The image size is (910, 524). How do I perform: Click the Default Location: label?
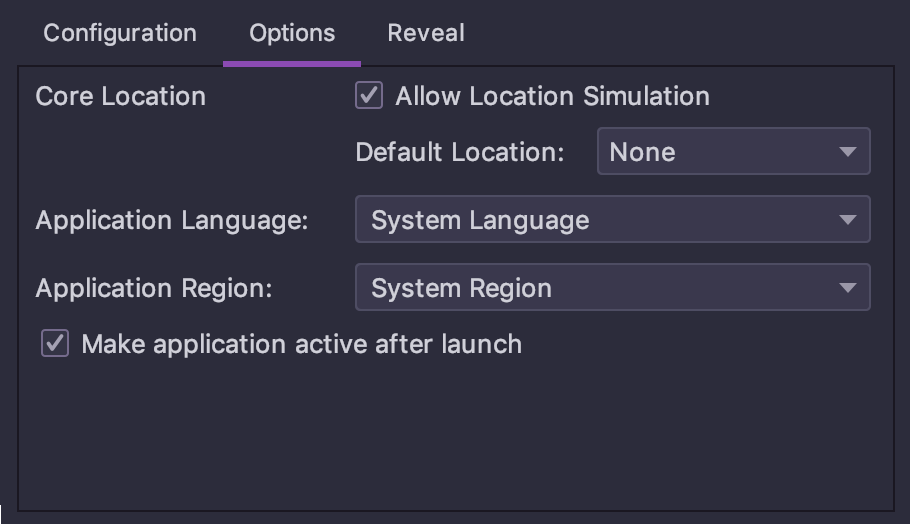click(460, 152)
